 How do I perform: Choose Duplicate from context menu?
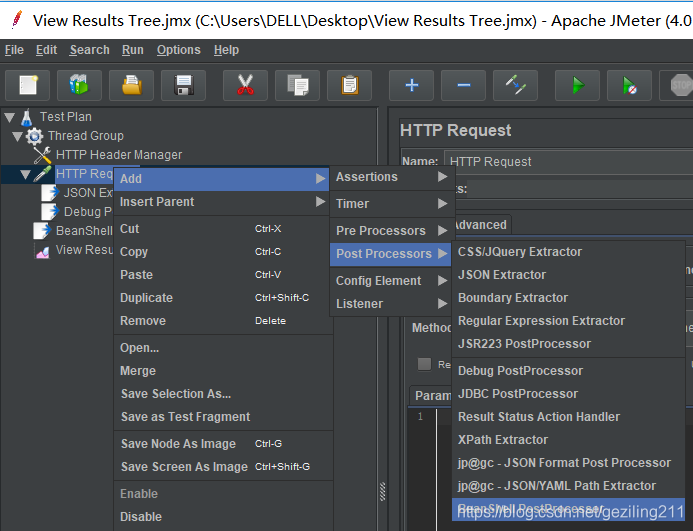click(x=223, y=298)
